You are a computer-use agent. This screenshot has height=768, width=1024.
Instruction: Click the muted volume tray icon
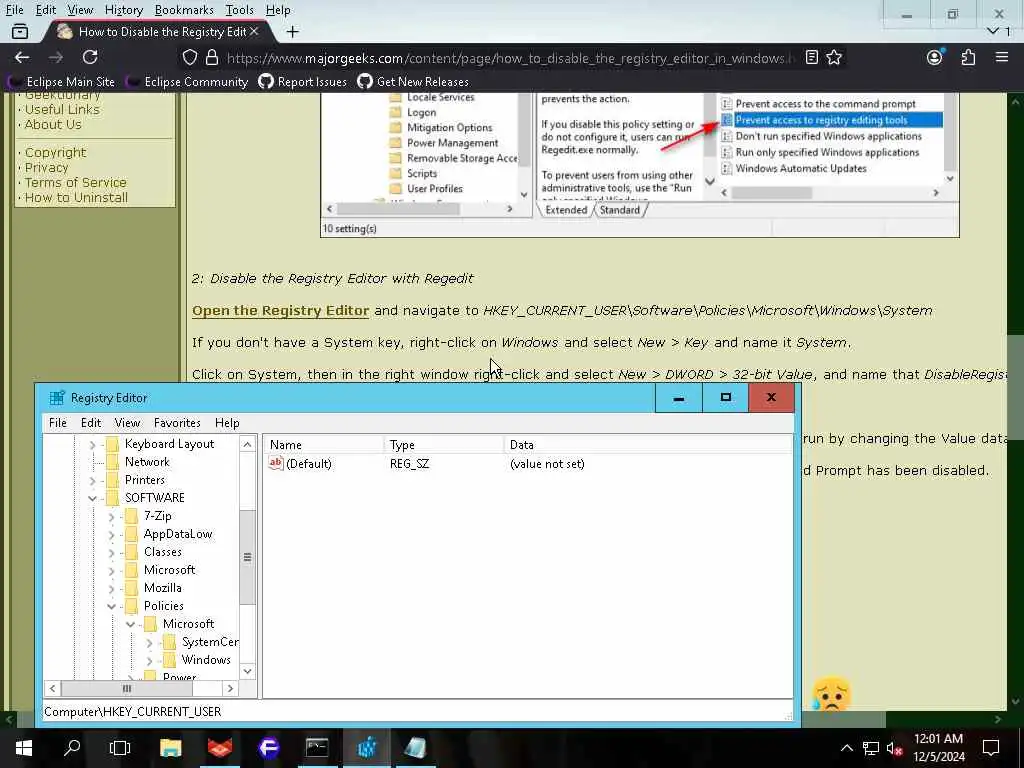click(894, 748)
